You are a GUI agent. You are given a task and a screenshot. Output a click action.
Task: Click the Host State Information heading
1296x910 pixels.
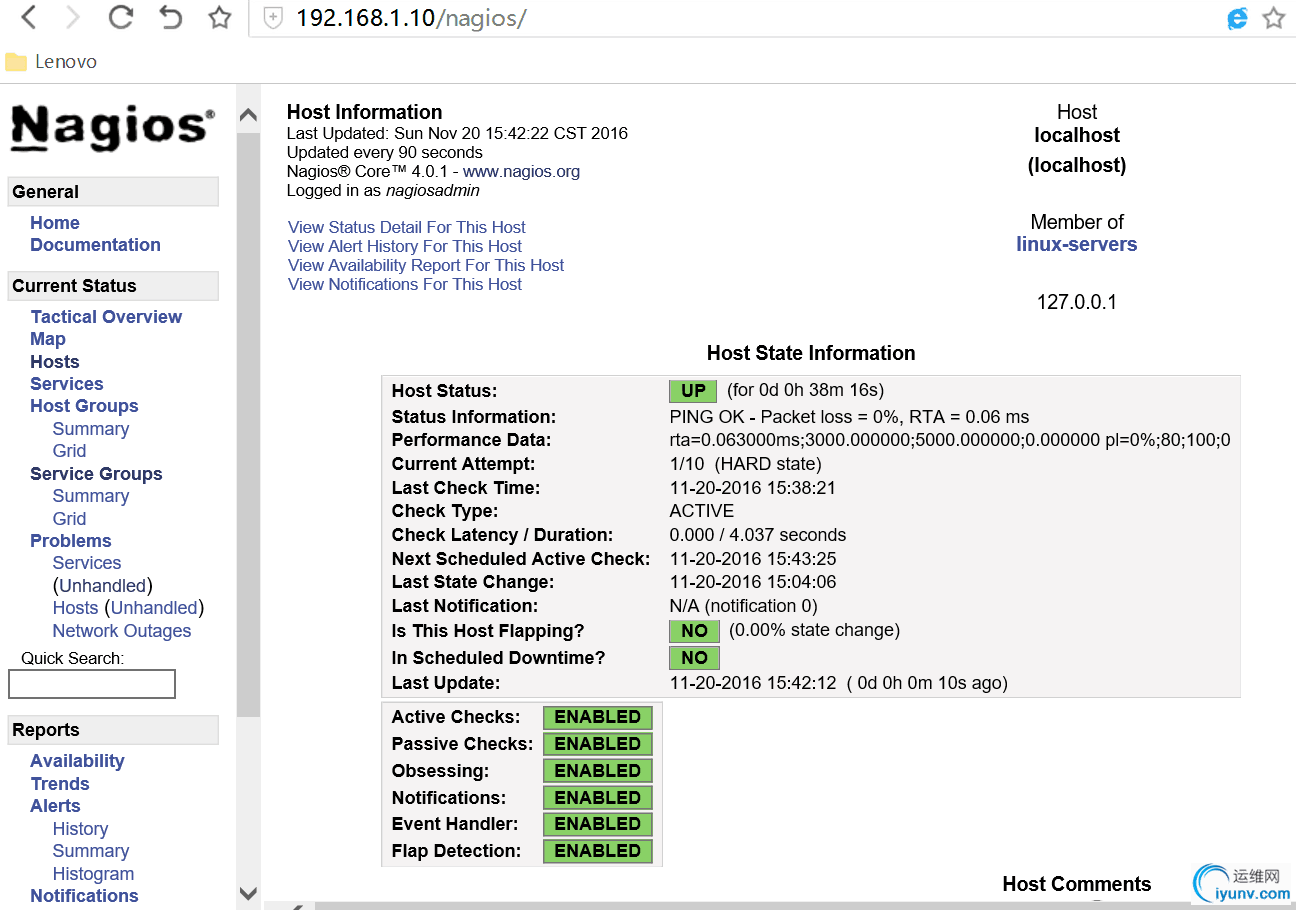pyautogui.click(x=811, y=353)
